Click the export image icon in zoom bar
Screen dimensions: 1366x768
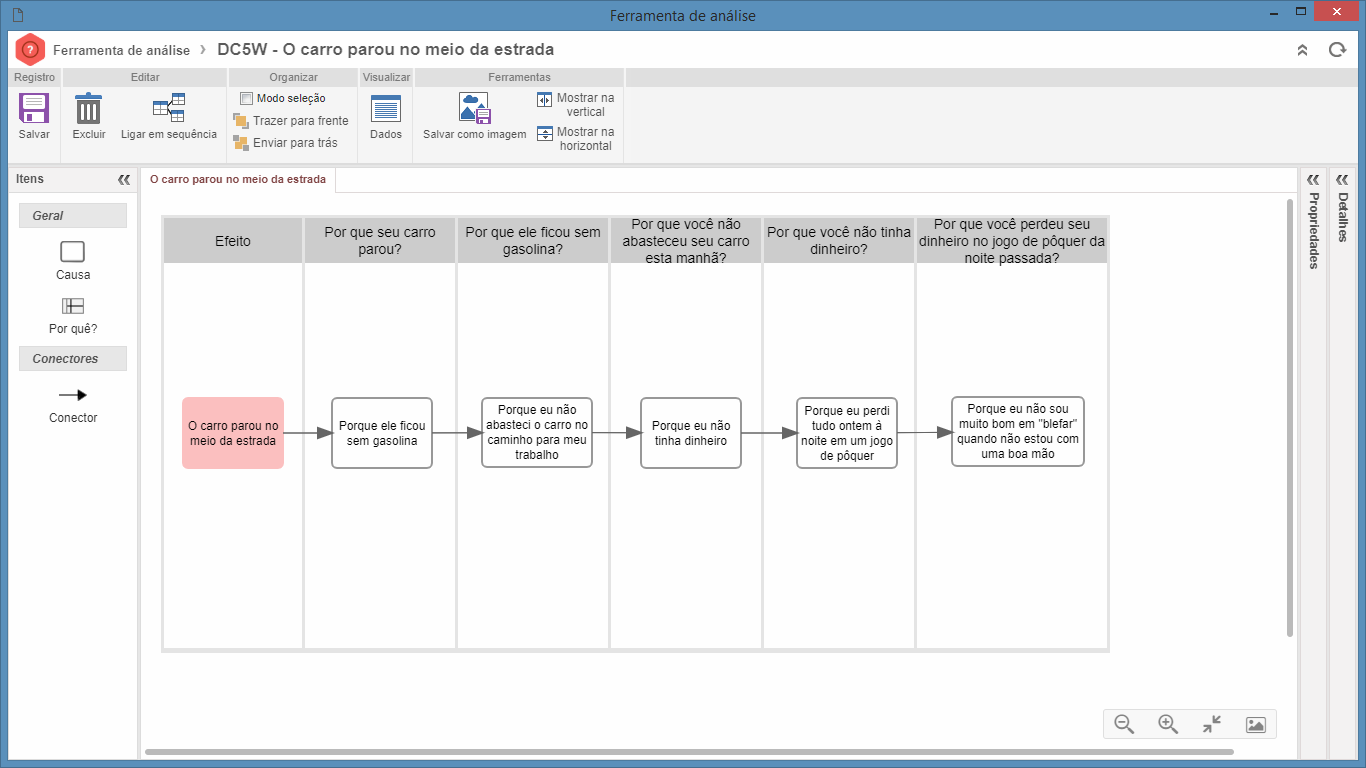[1256, 725]
